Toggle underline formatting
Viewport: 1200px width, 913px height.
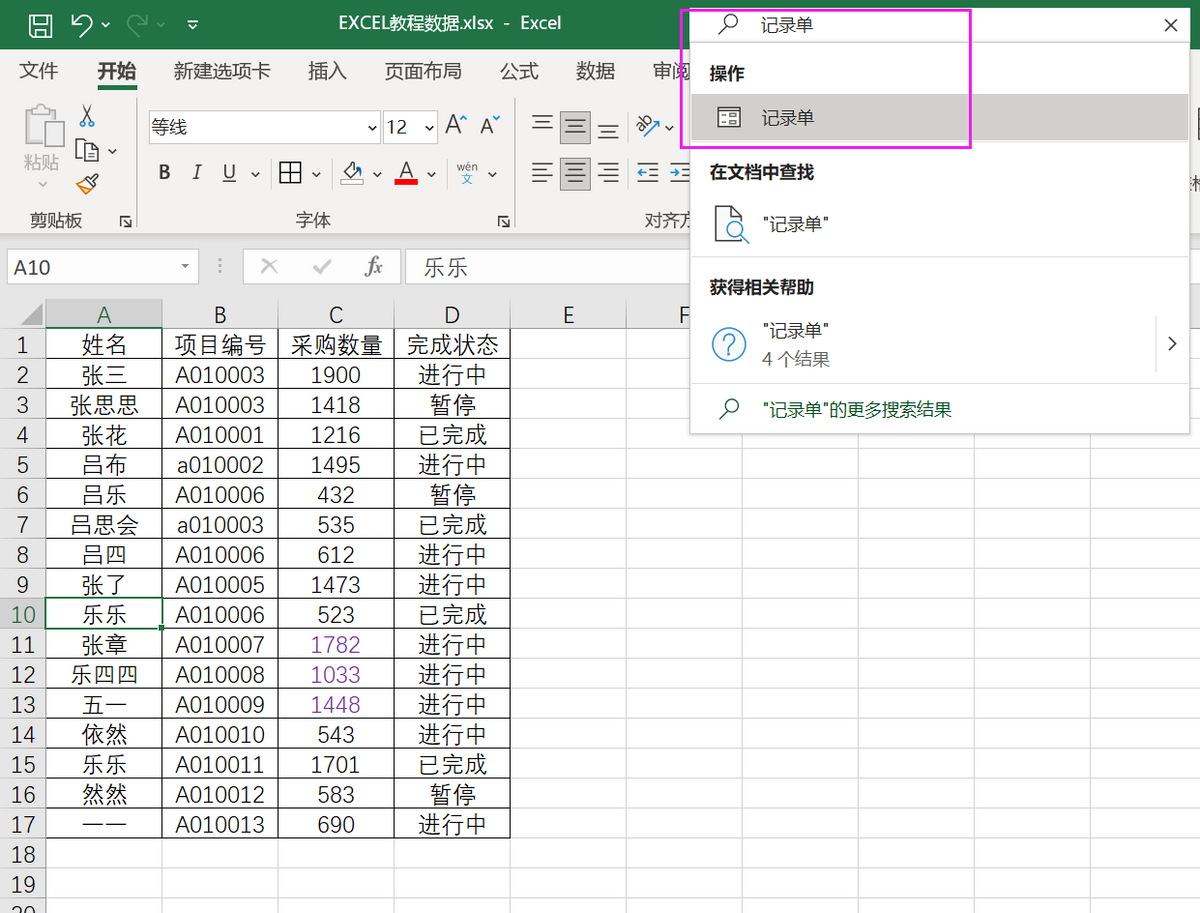pyautogui.click(x=229, y=173)
